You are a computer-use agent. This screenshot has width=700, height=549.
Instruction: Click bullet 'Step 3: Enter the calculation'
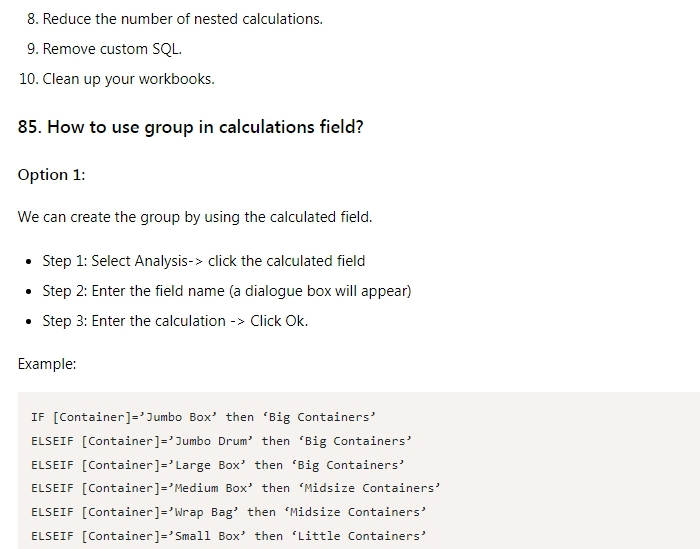(x=175, y=321)
